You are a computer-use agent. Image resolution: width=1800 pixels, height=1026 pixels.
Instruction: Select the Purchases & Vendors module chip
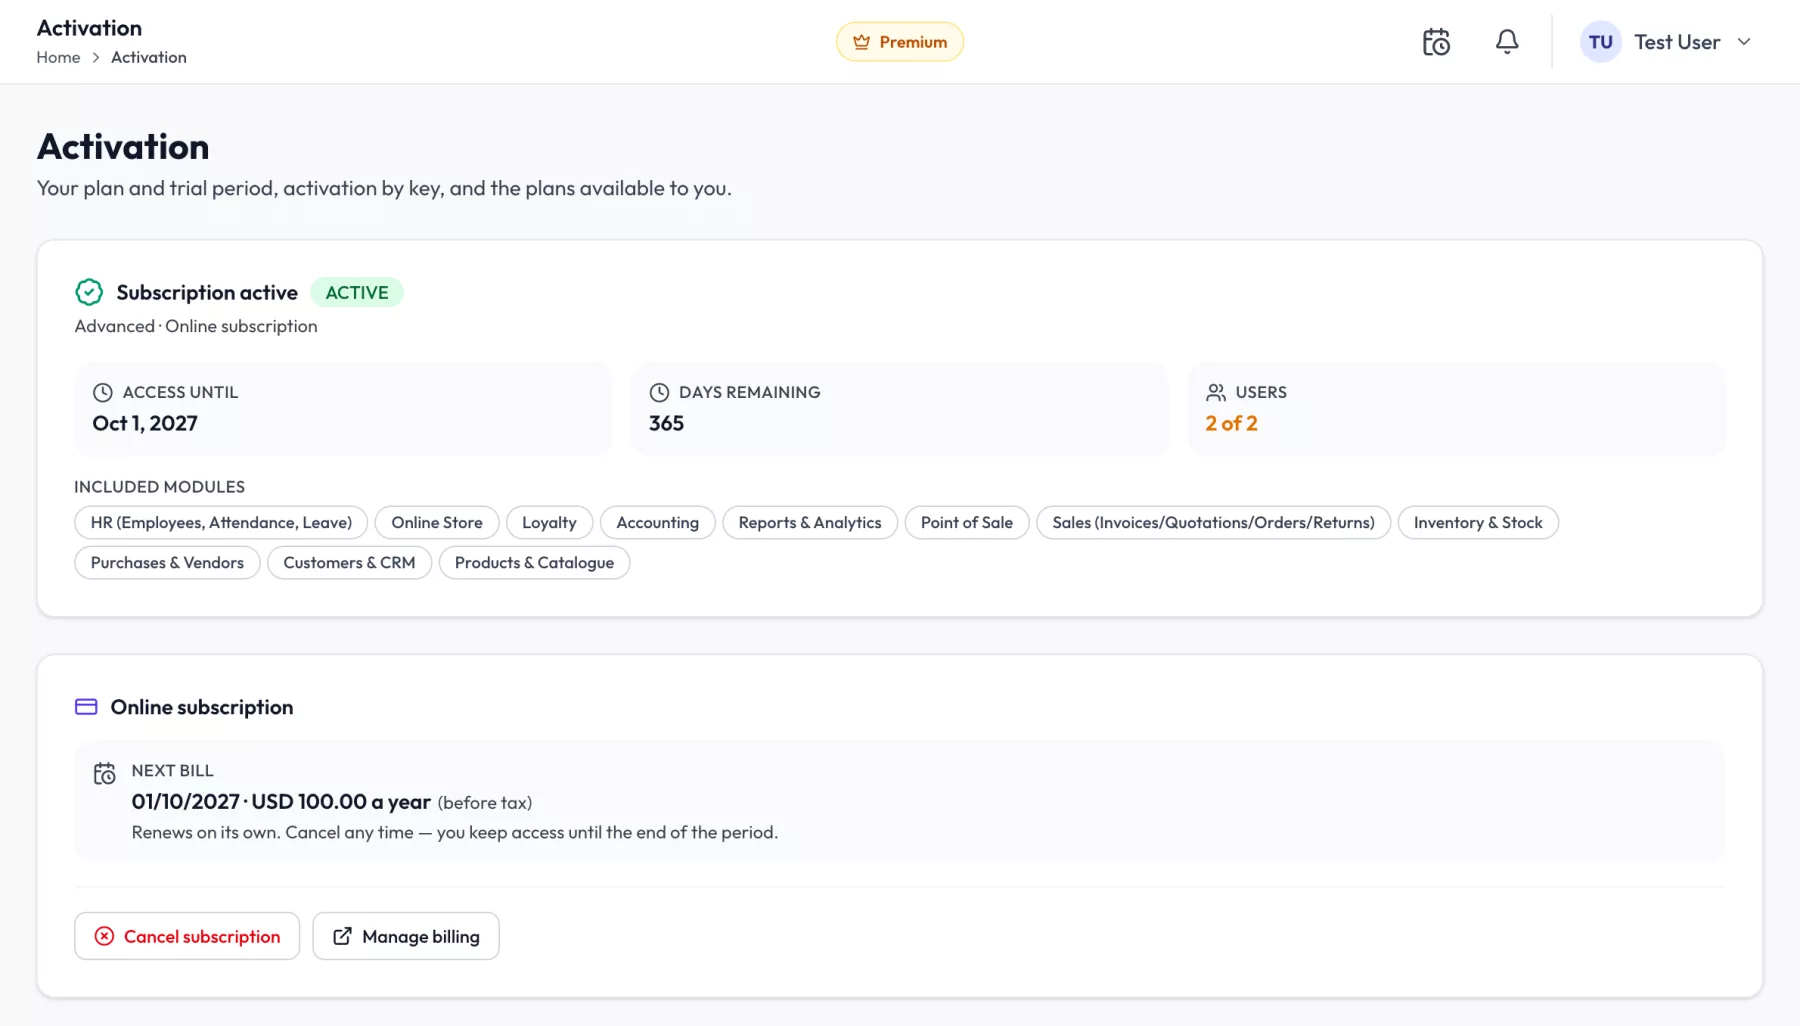point(167,562)
